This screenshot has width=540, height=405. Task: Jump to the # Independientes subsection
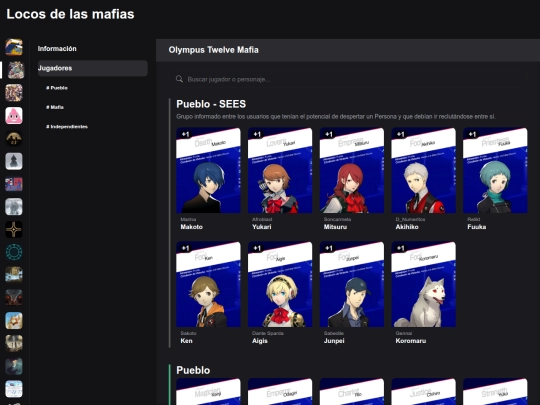tap(67, 126)
